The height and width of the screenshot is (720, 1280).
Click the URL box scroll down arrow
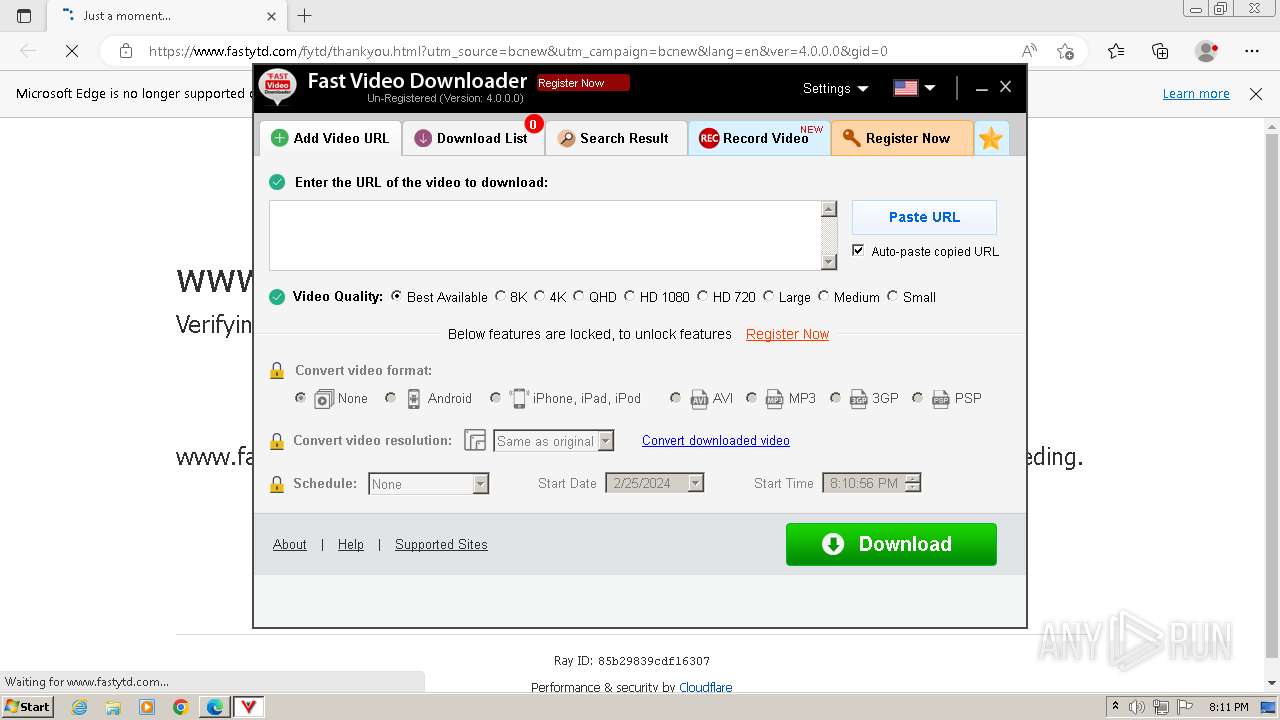coord(828,262)
